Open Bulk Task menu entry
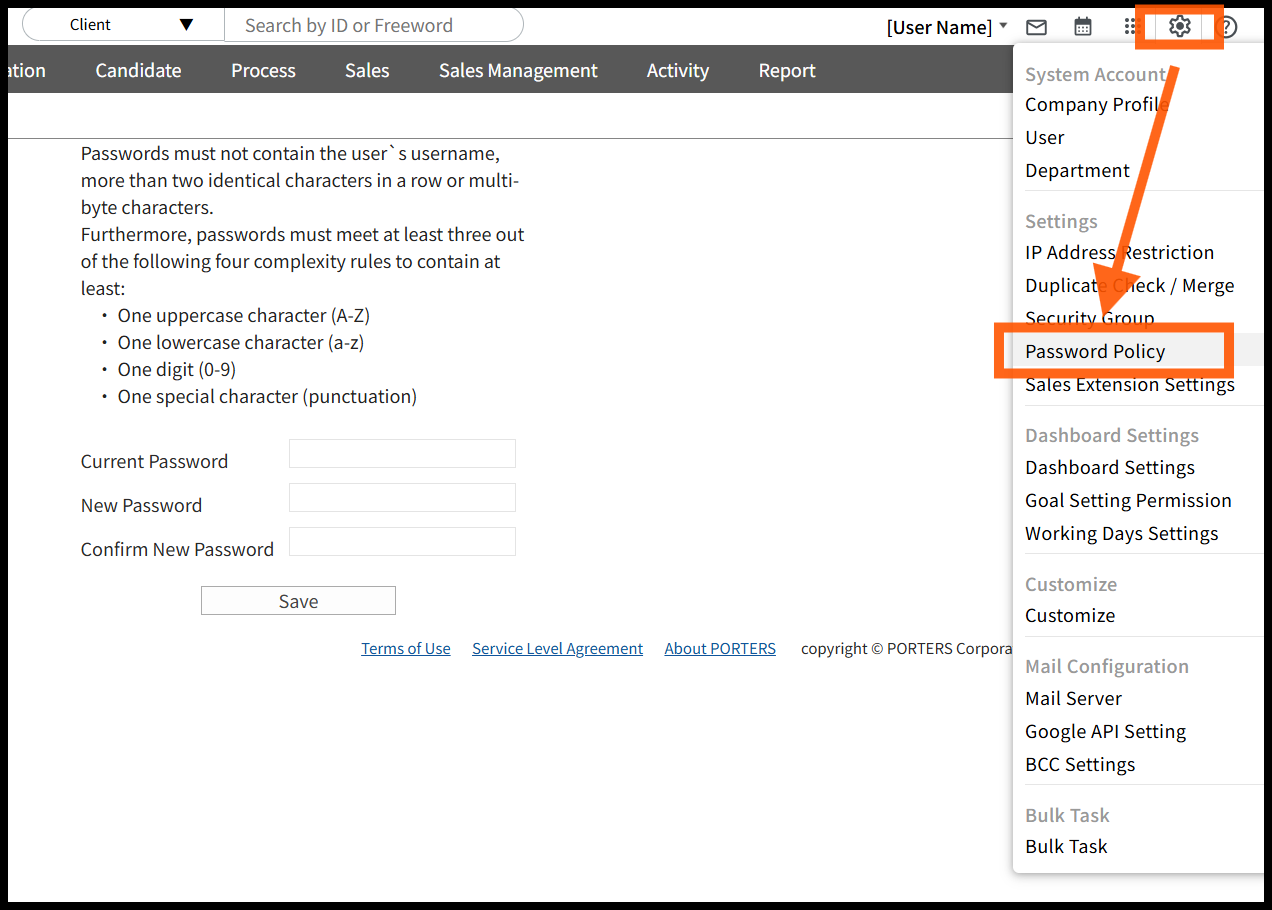 pos(1066,846)
